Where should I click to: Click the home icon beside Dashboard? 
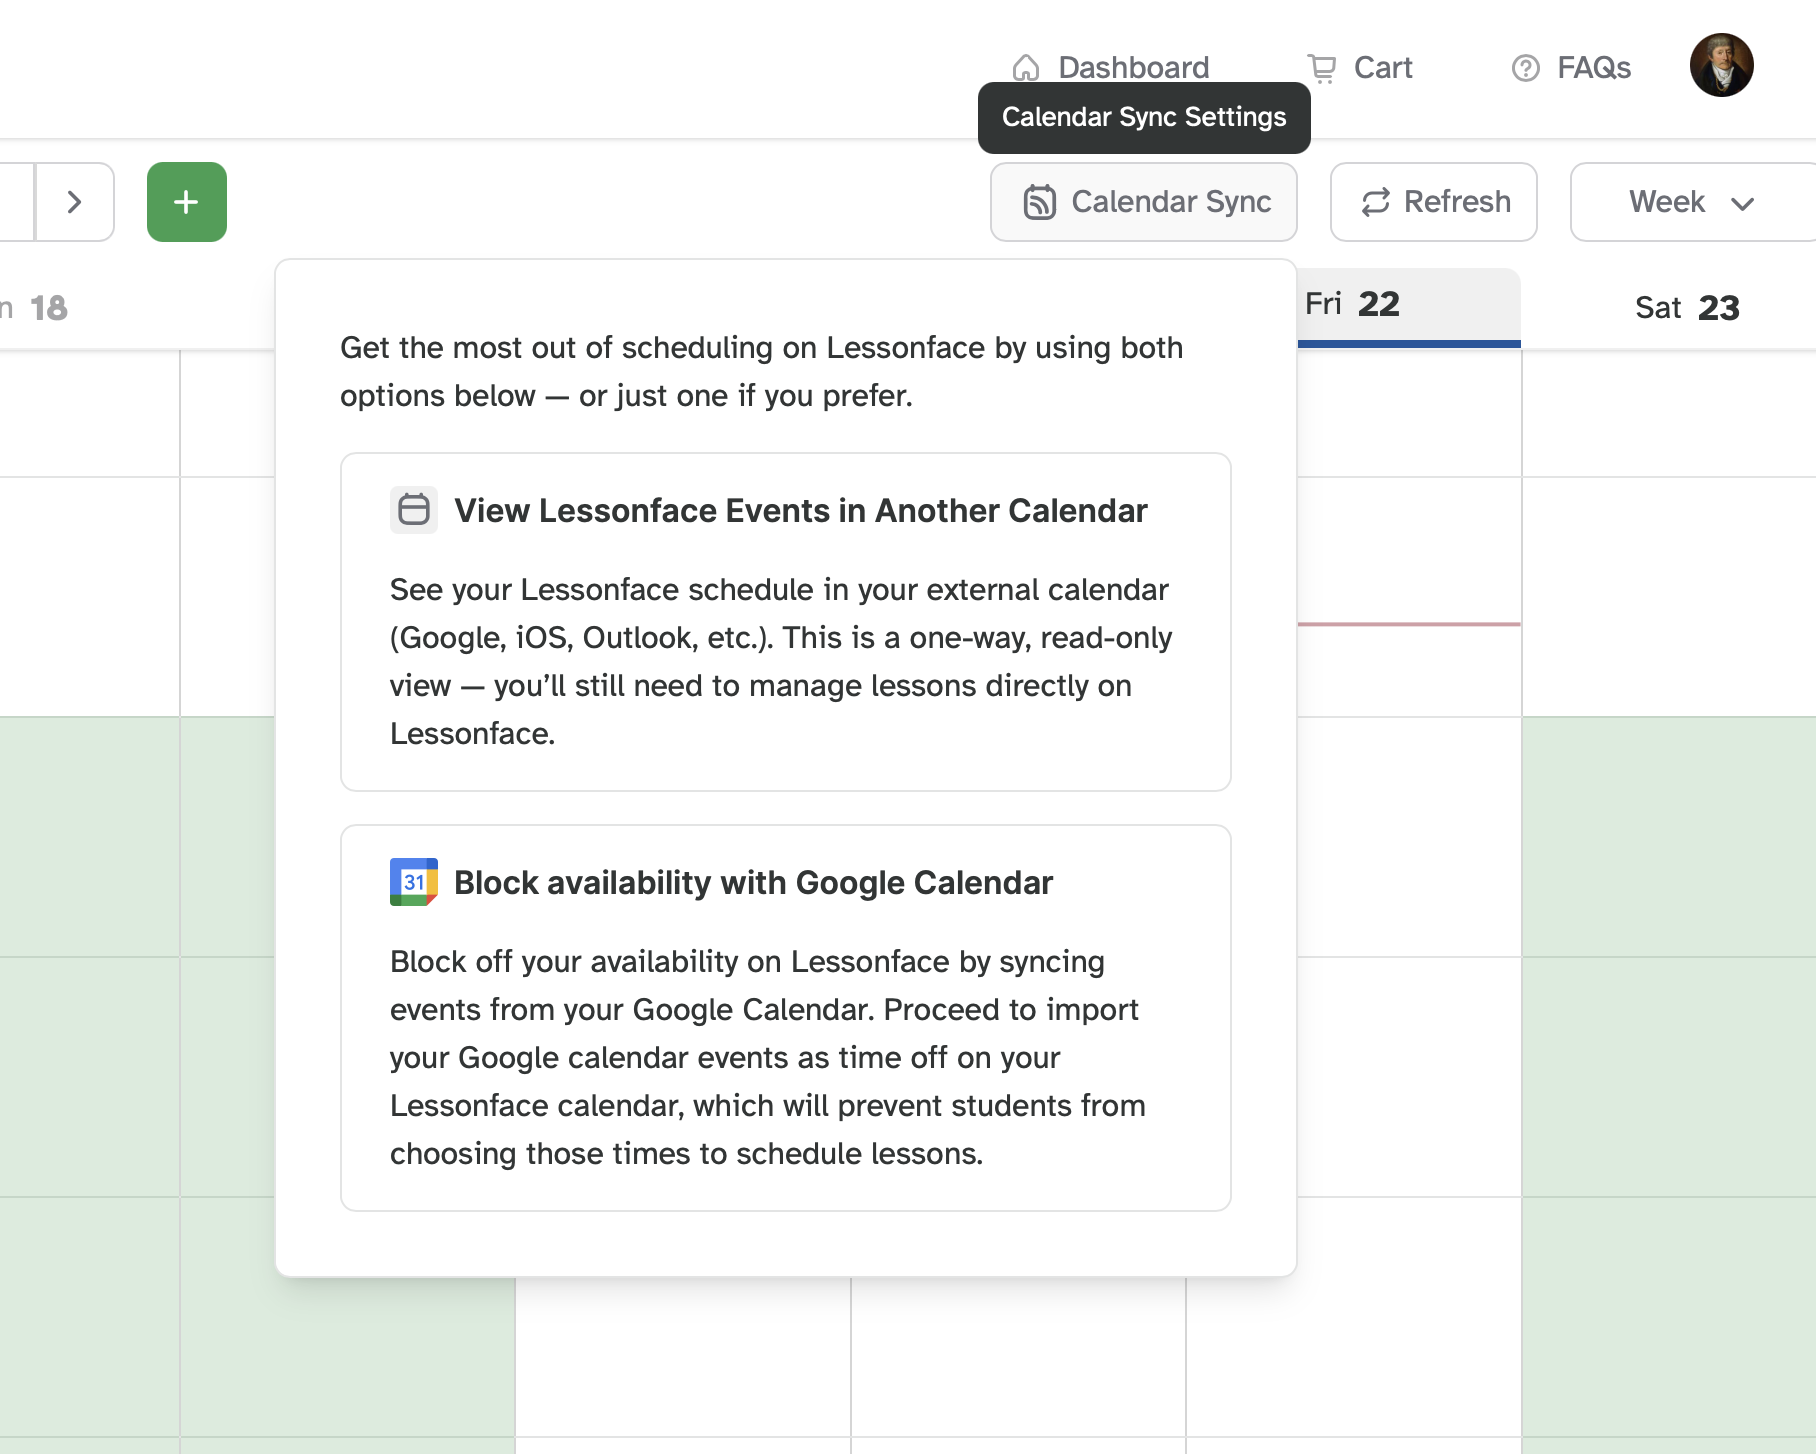(1026, 67)
